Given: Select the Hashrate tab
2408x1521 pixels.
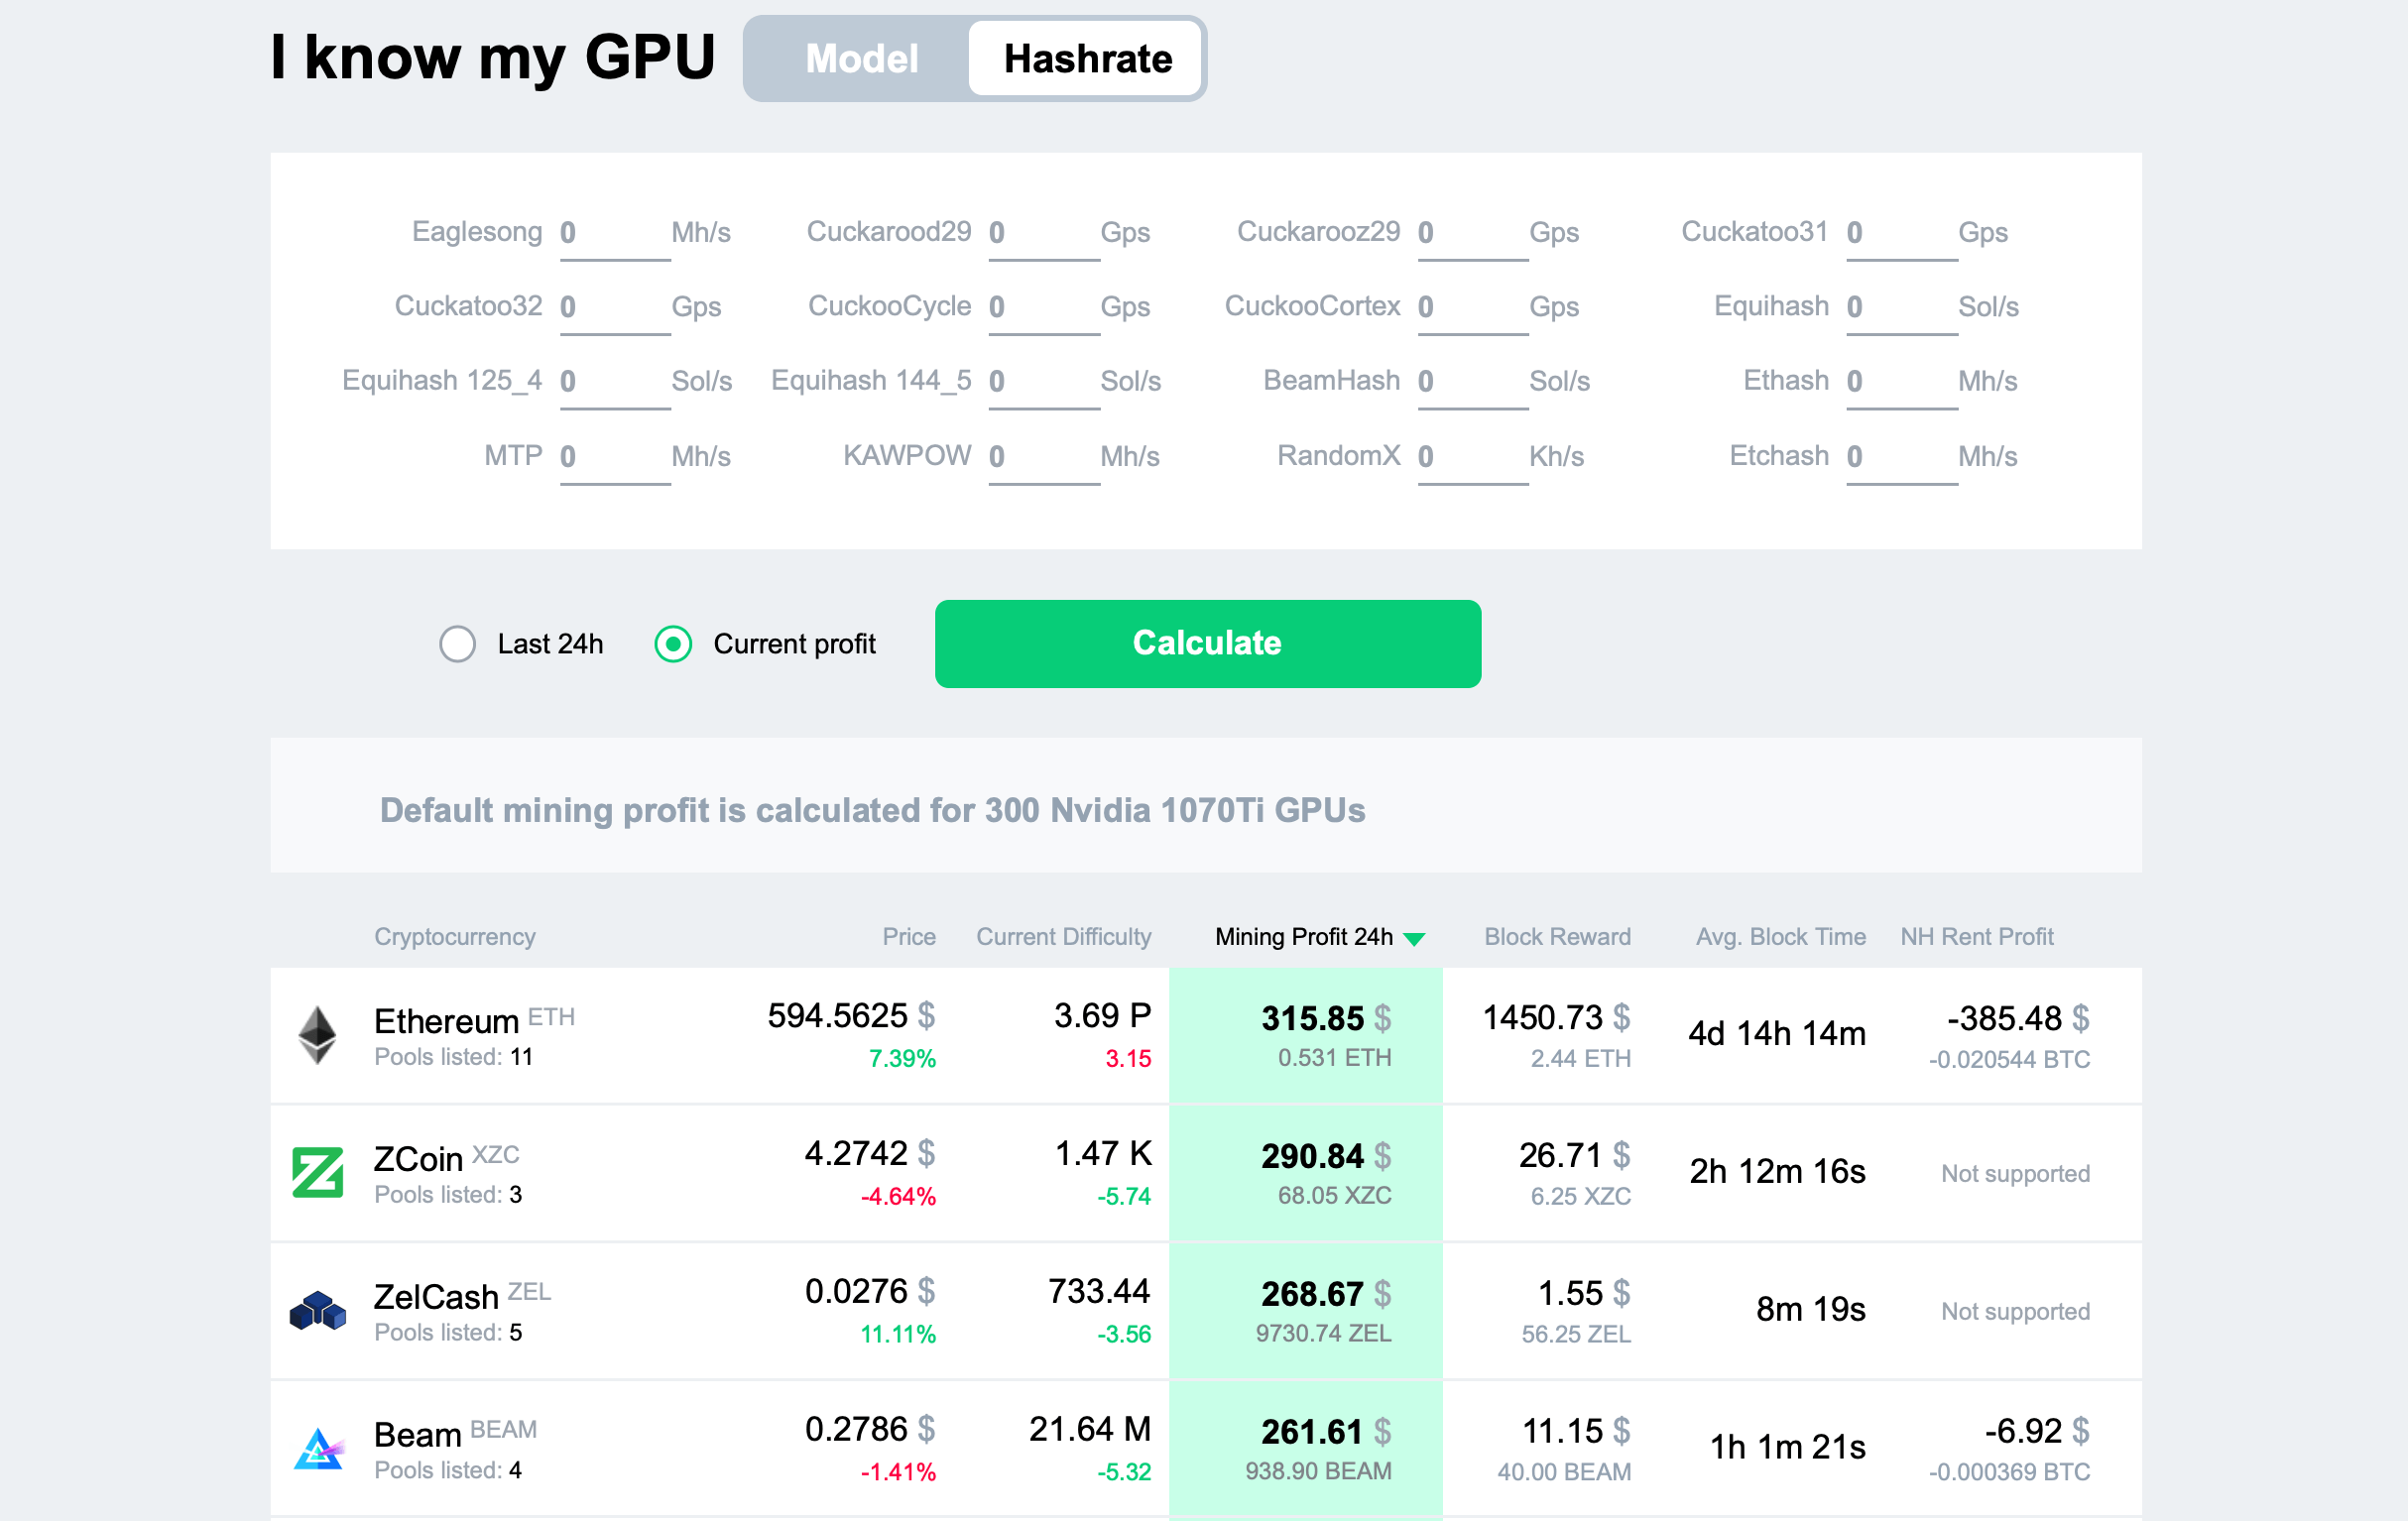Looking at the screenshot, I should pyautogui.click(x=1085, y=58).
